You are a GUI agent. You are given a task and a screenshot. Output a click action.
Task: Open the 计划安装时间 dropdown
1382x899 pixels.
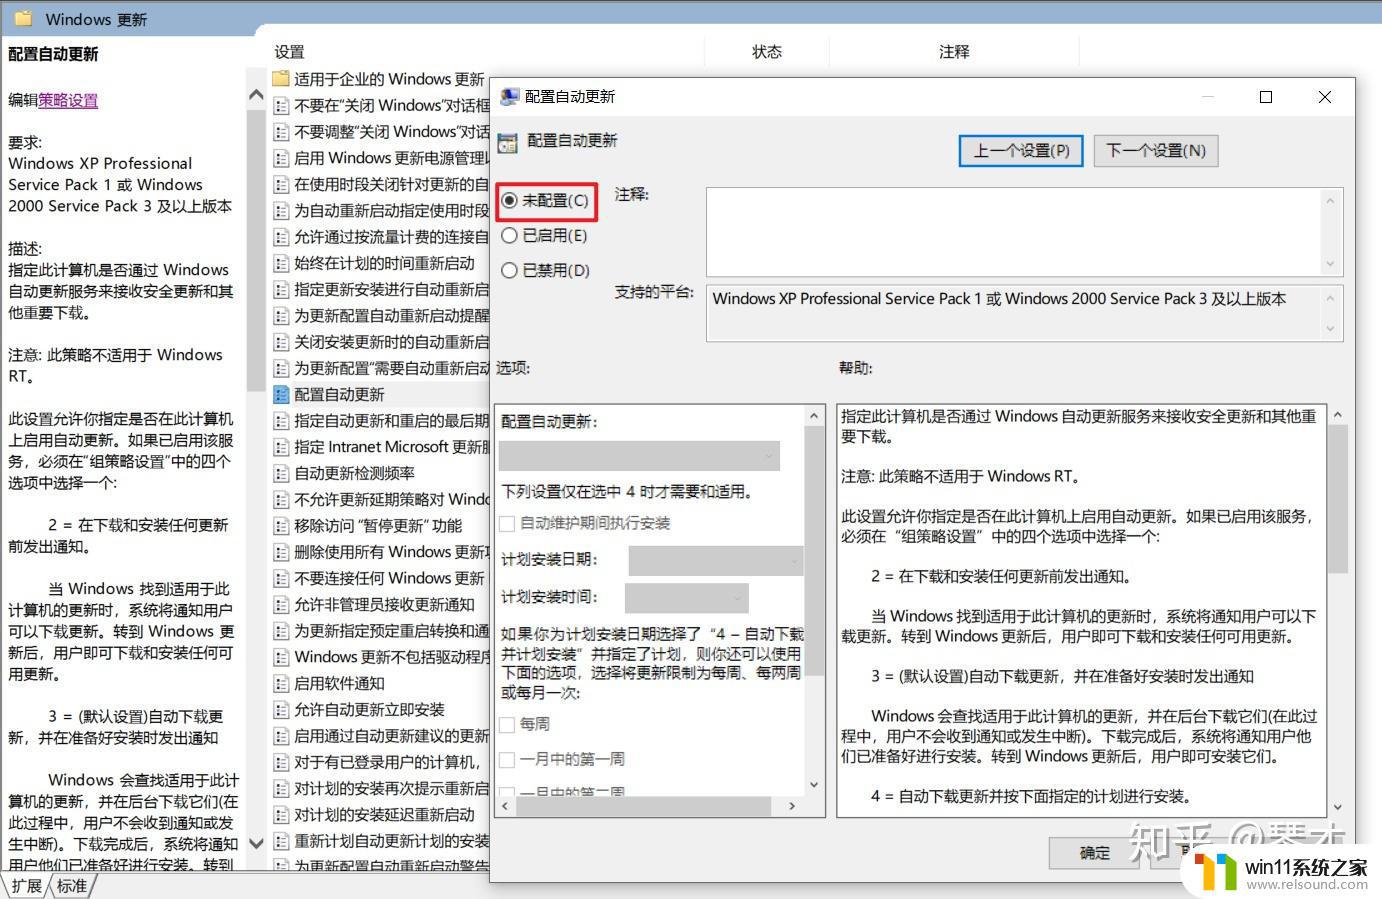click(x=686, y=598)
